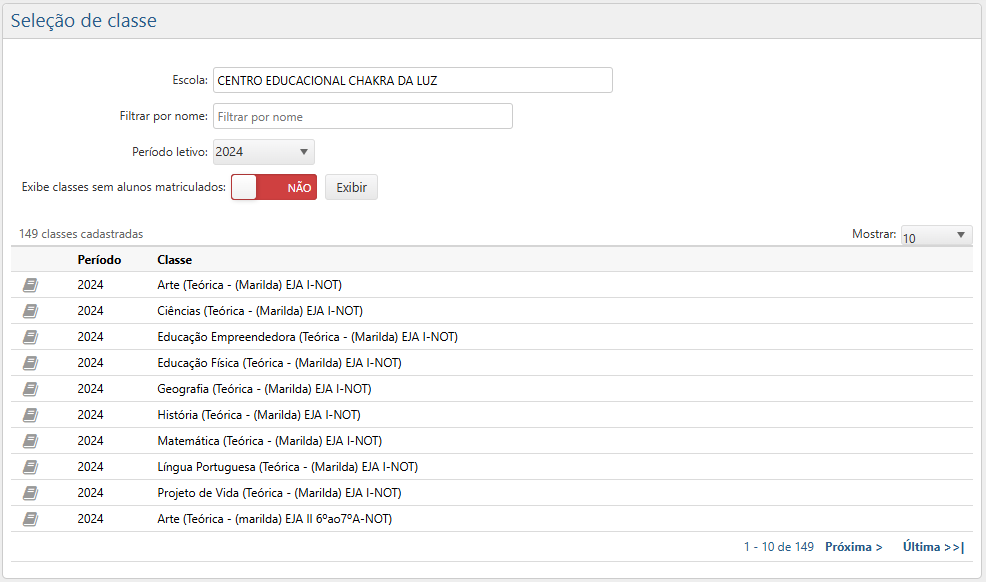This screenshot has width=986, height=582.
Task: Toggle the show classes without students switch
Action: click(274, 187)
